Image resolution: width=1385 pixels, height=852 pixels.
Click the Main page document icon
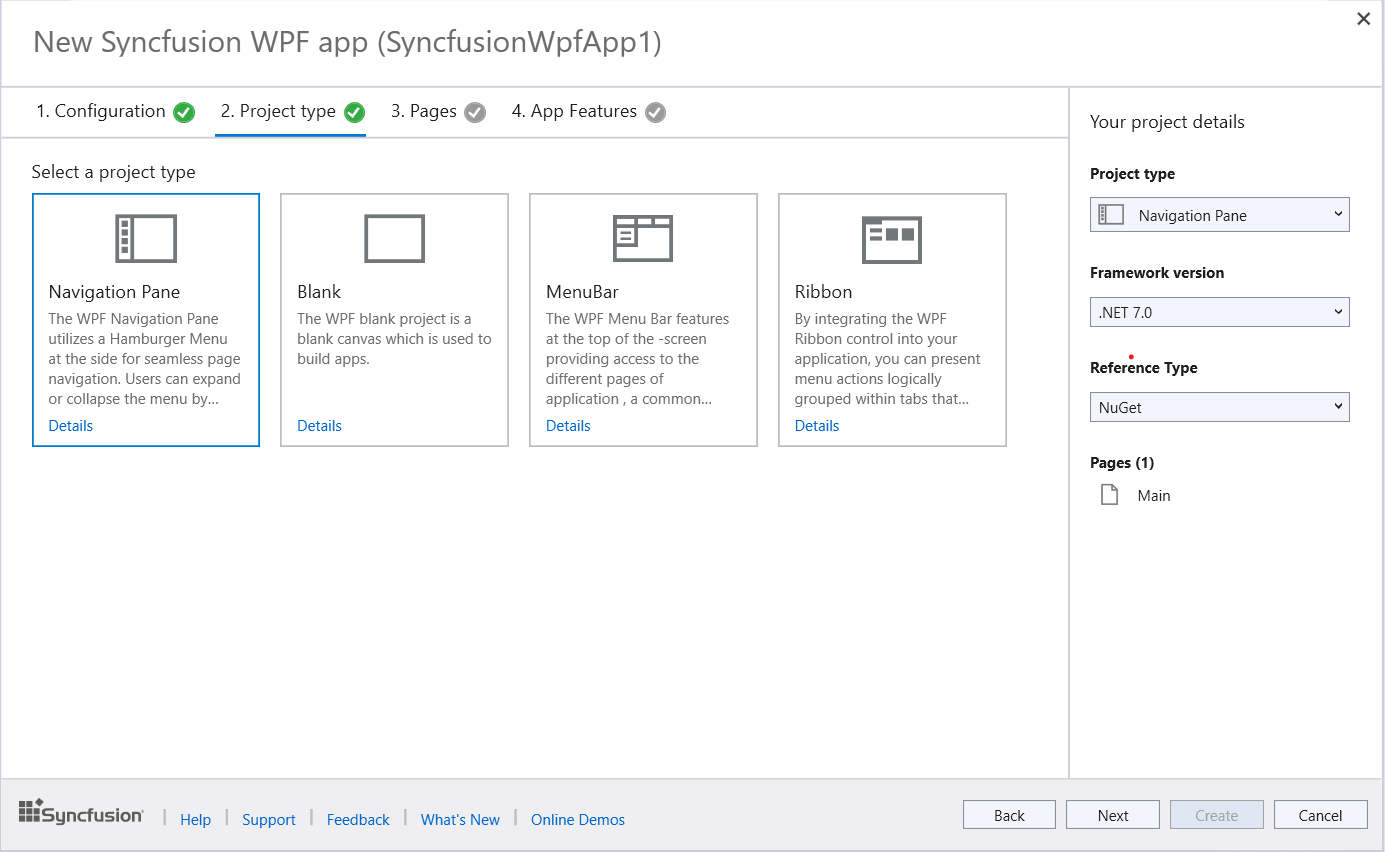coord(1109,495)
